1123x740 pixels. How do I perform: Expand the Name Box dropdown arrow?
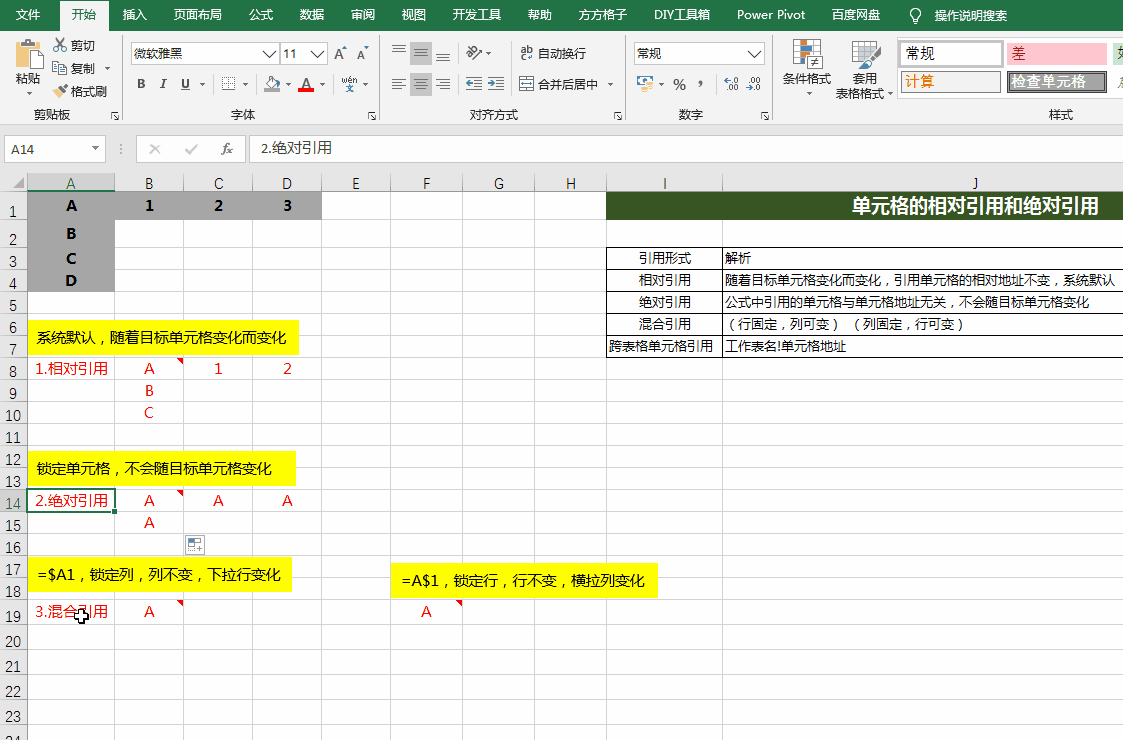click(x=95, y=148)
